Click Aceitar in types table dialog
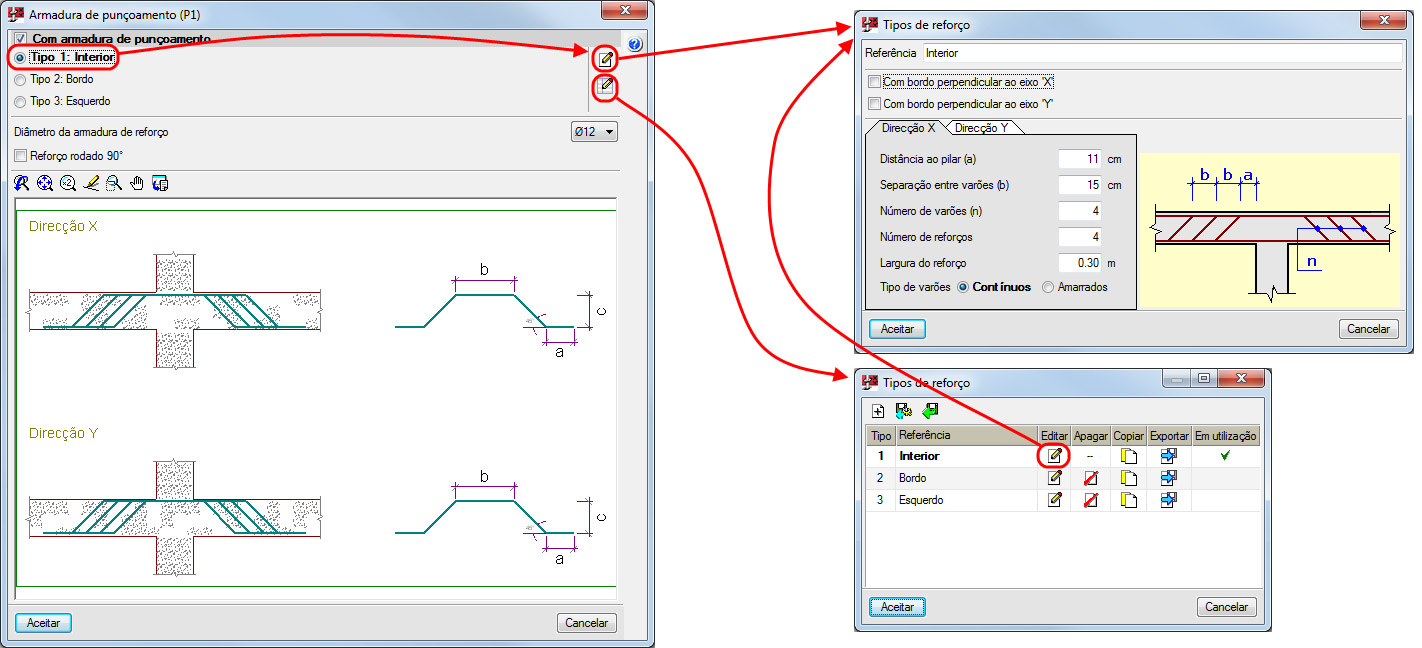1422x648 pixels. [898, 607]
